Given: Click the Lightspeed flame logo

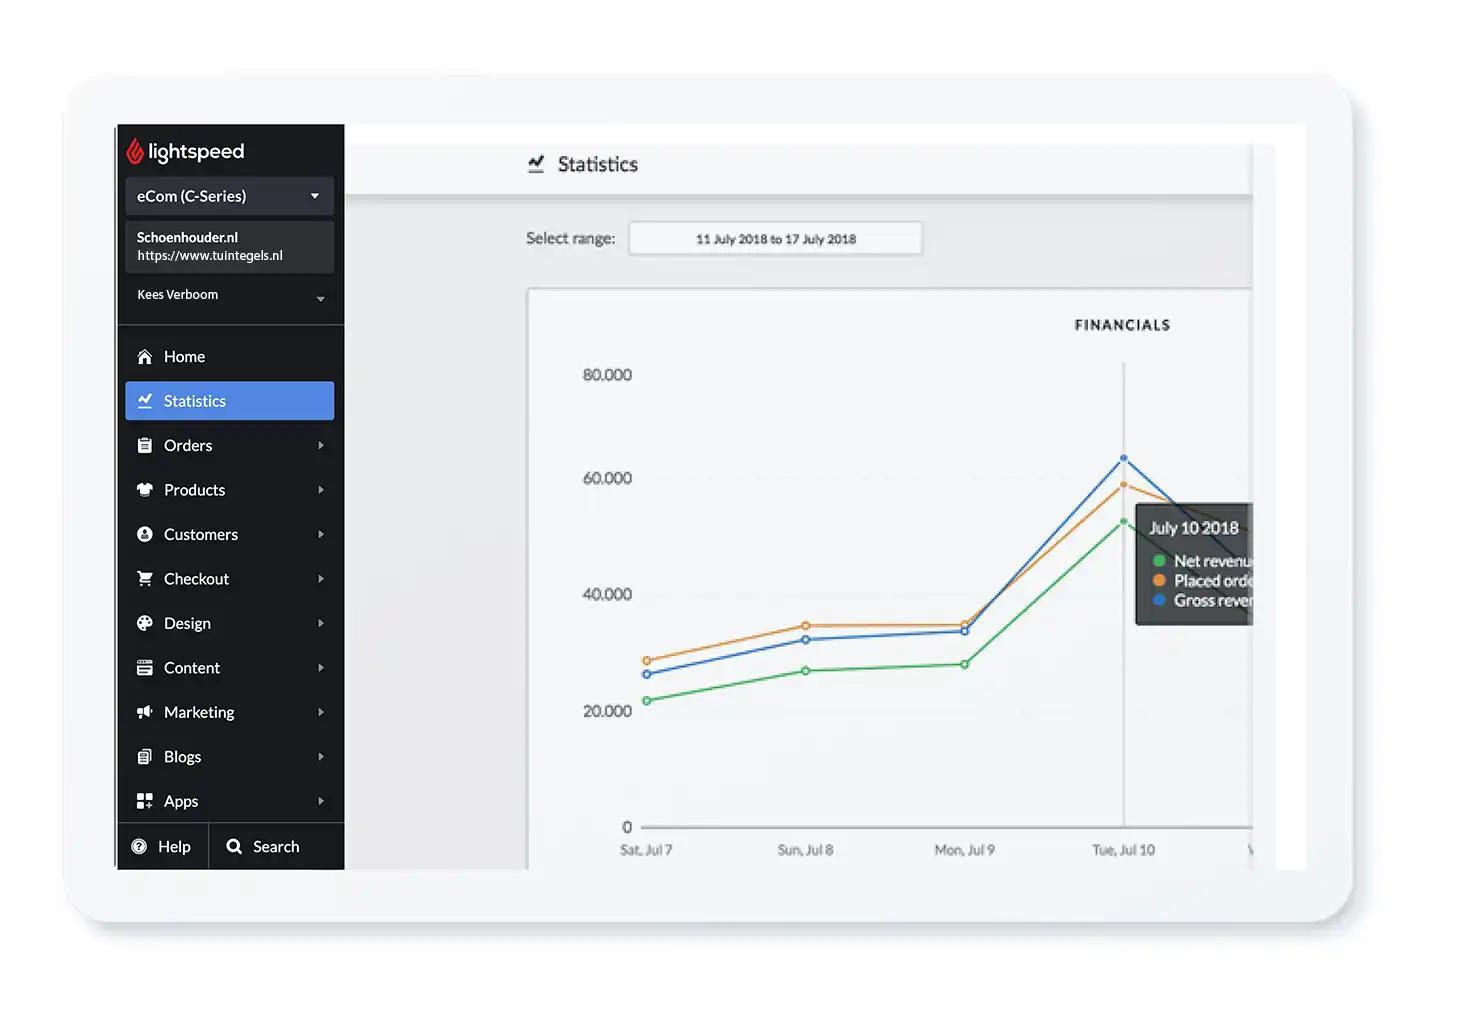Looking at the screenshot, I should (135, 151).
